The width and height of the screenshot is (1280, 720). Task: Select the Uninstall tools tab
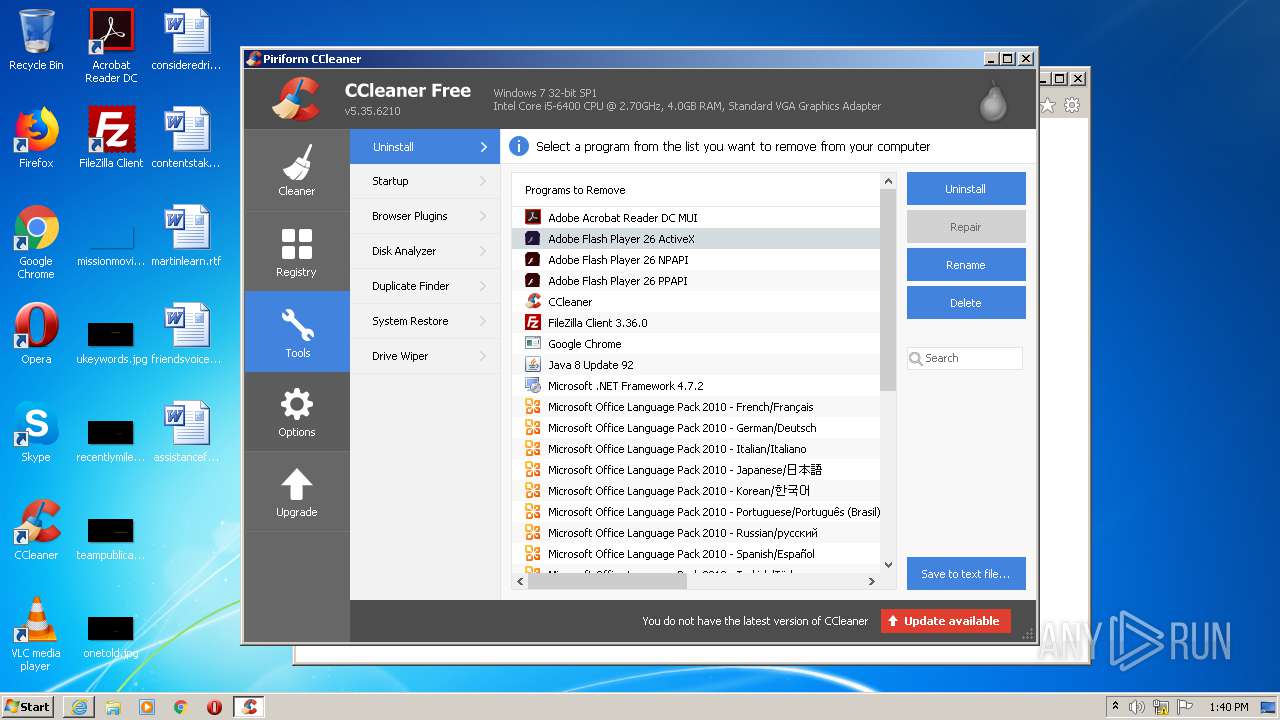(x=425, y=147)
